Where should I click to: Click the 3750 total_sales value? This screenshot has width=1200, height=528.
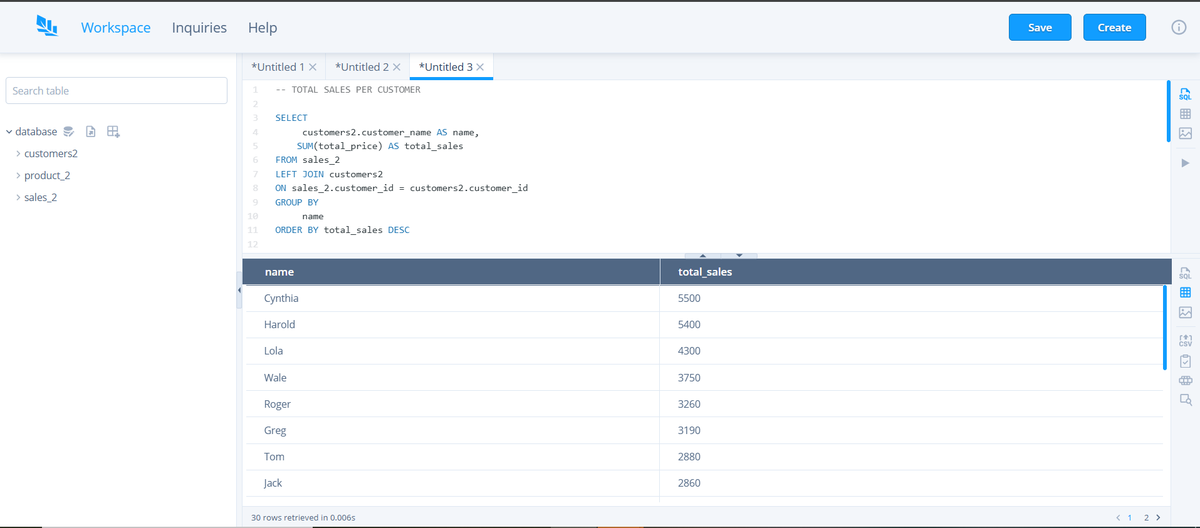(x=689, y=378)
